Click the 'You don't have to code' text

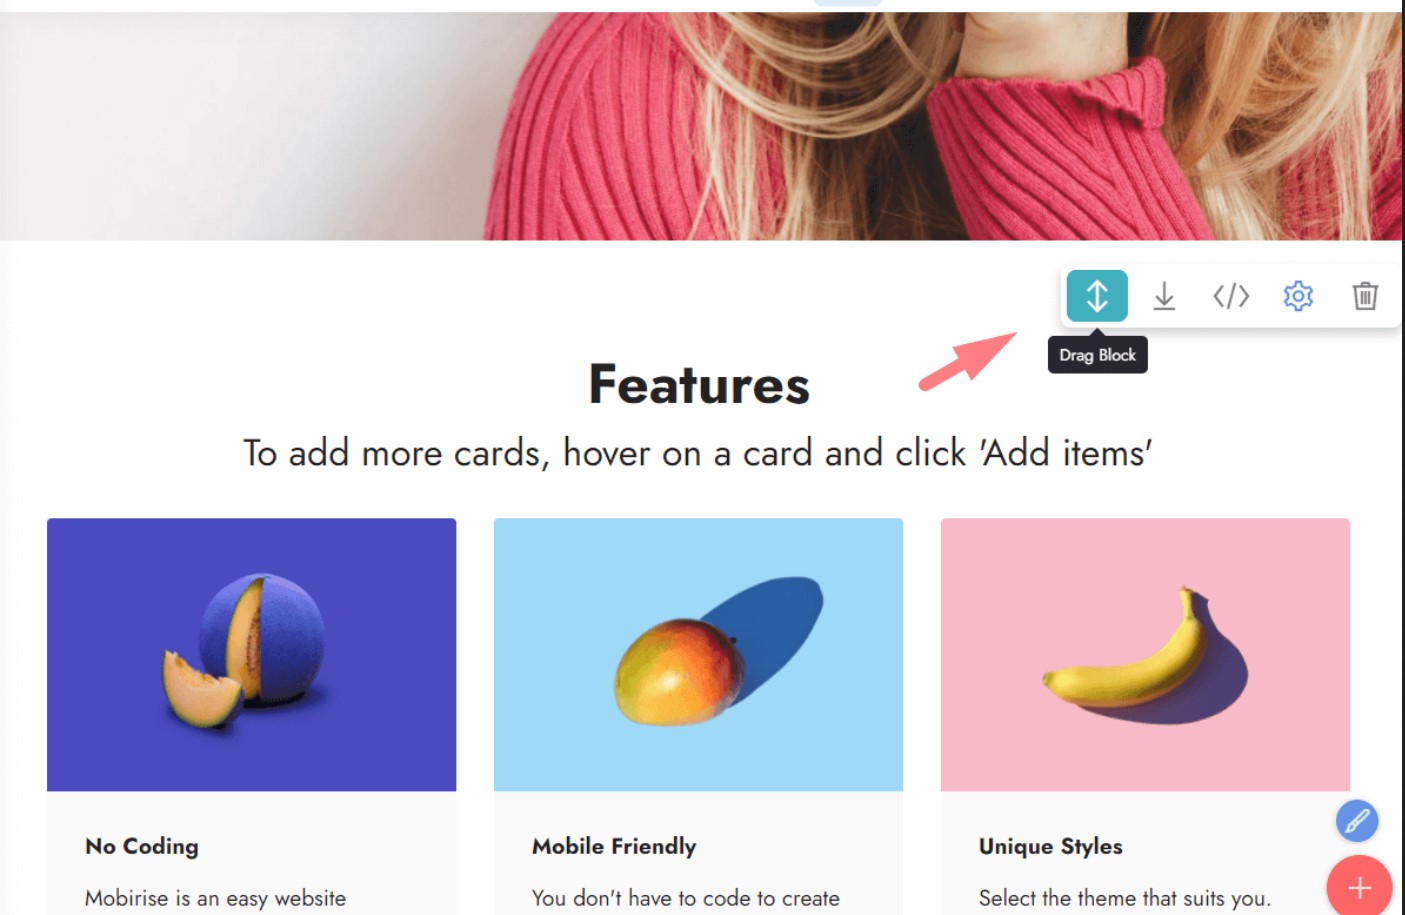tap(685, 898)
